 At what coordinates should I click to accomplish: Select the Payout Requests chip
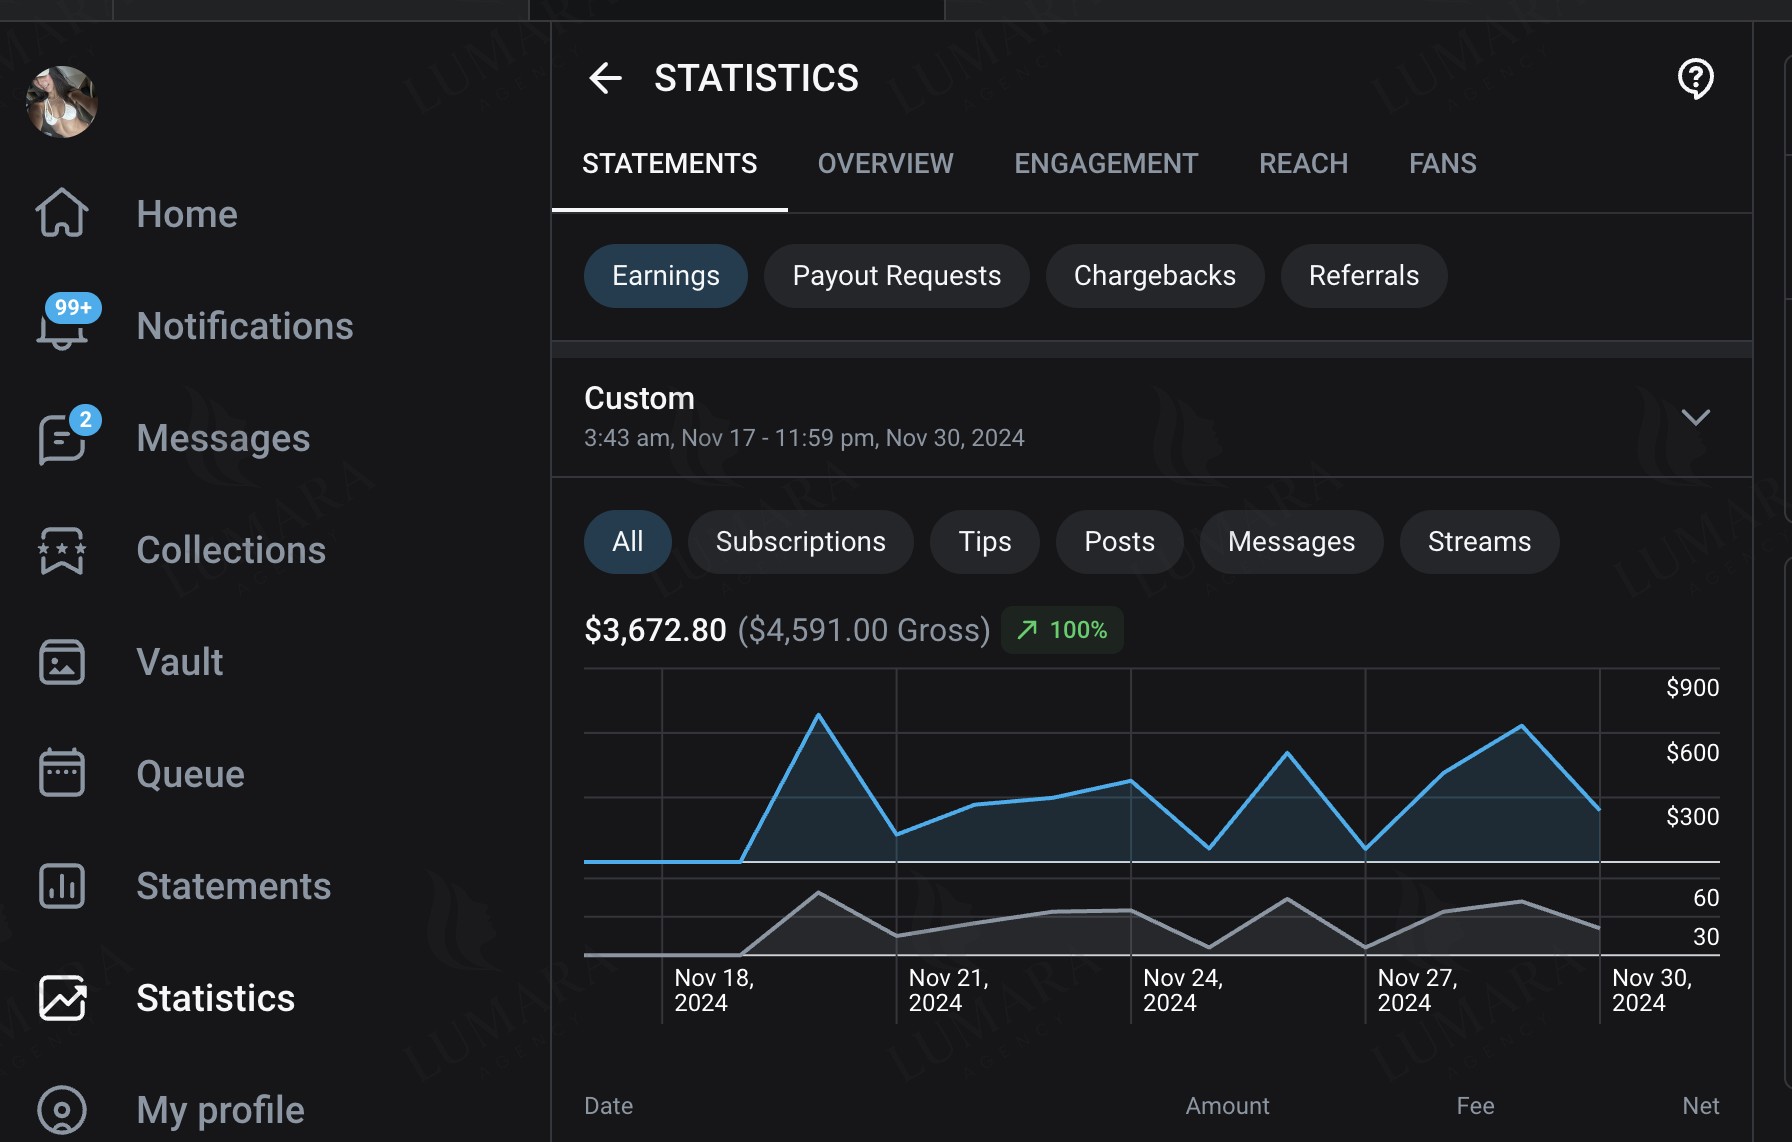[897, 276]
